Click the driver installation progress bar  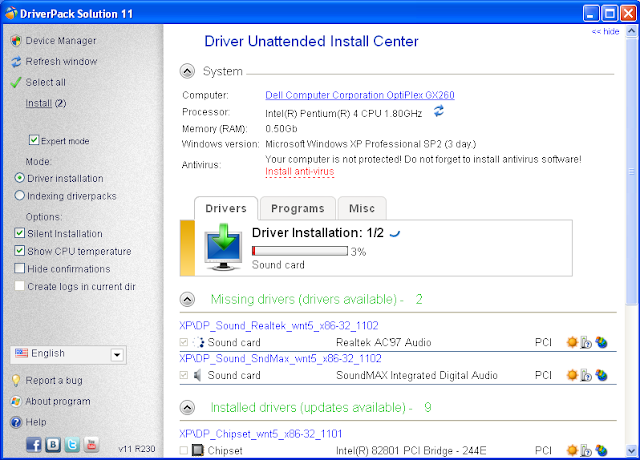300,251
